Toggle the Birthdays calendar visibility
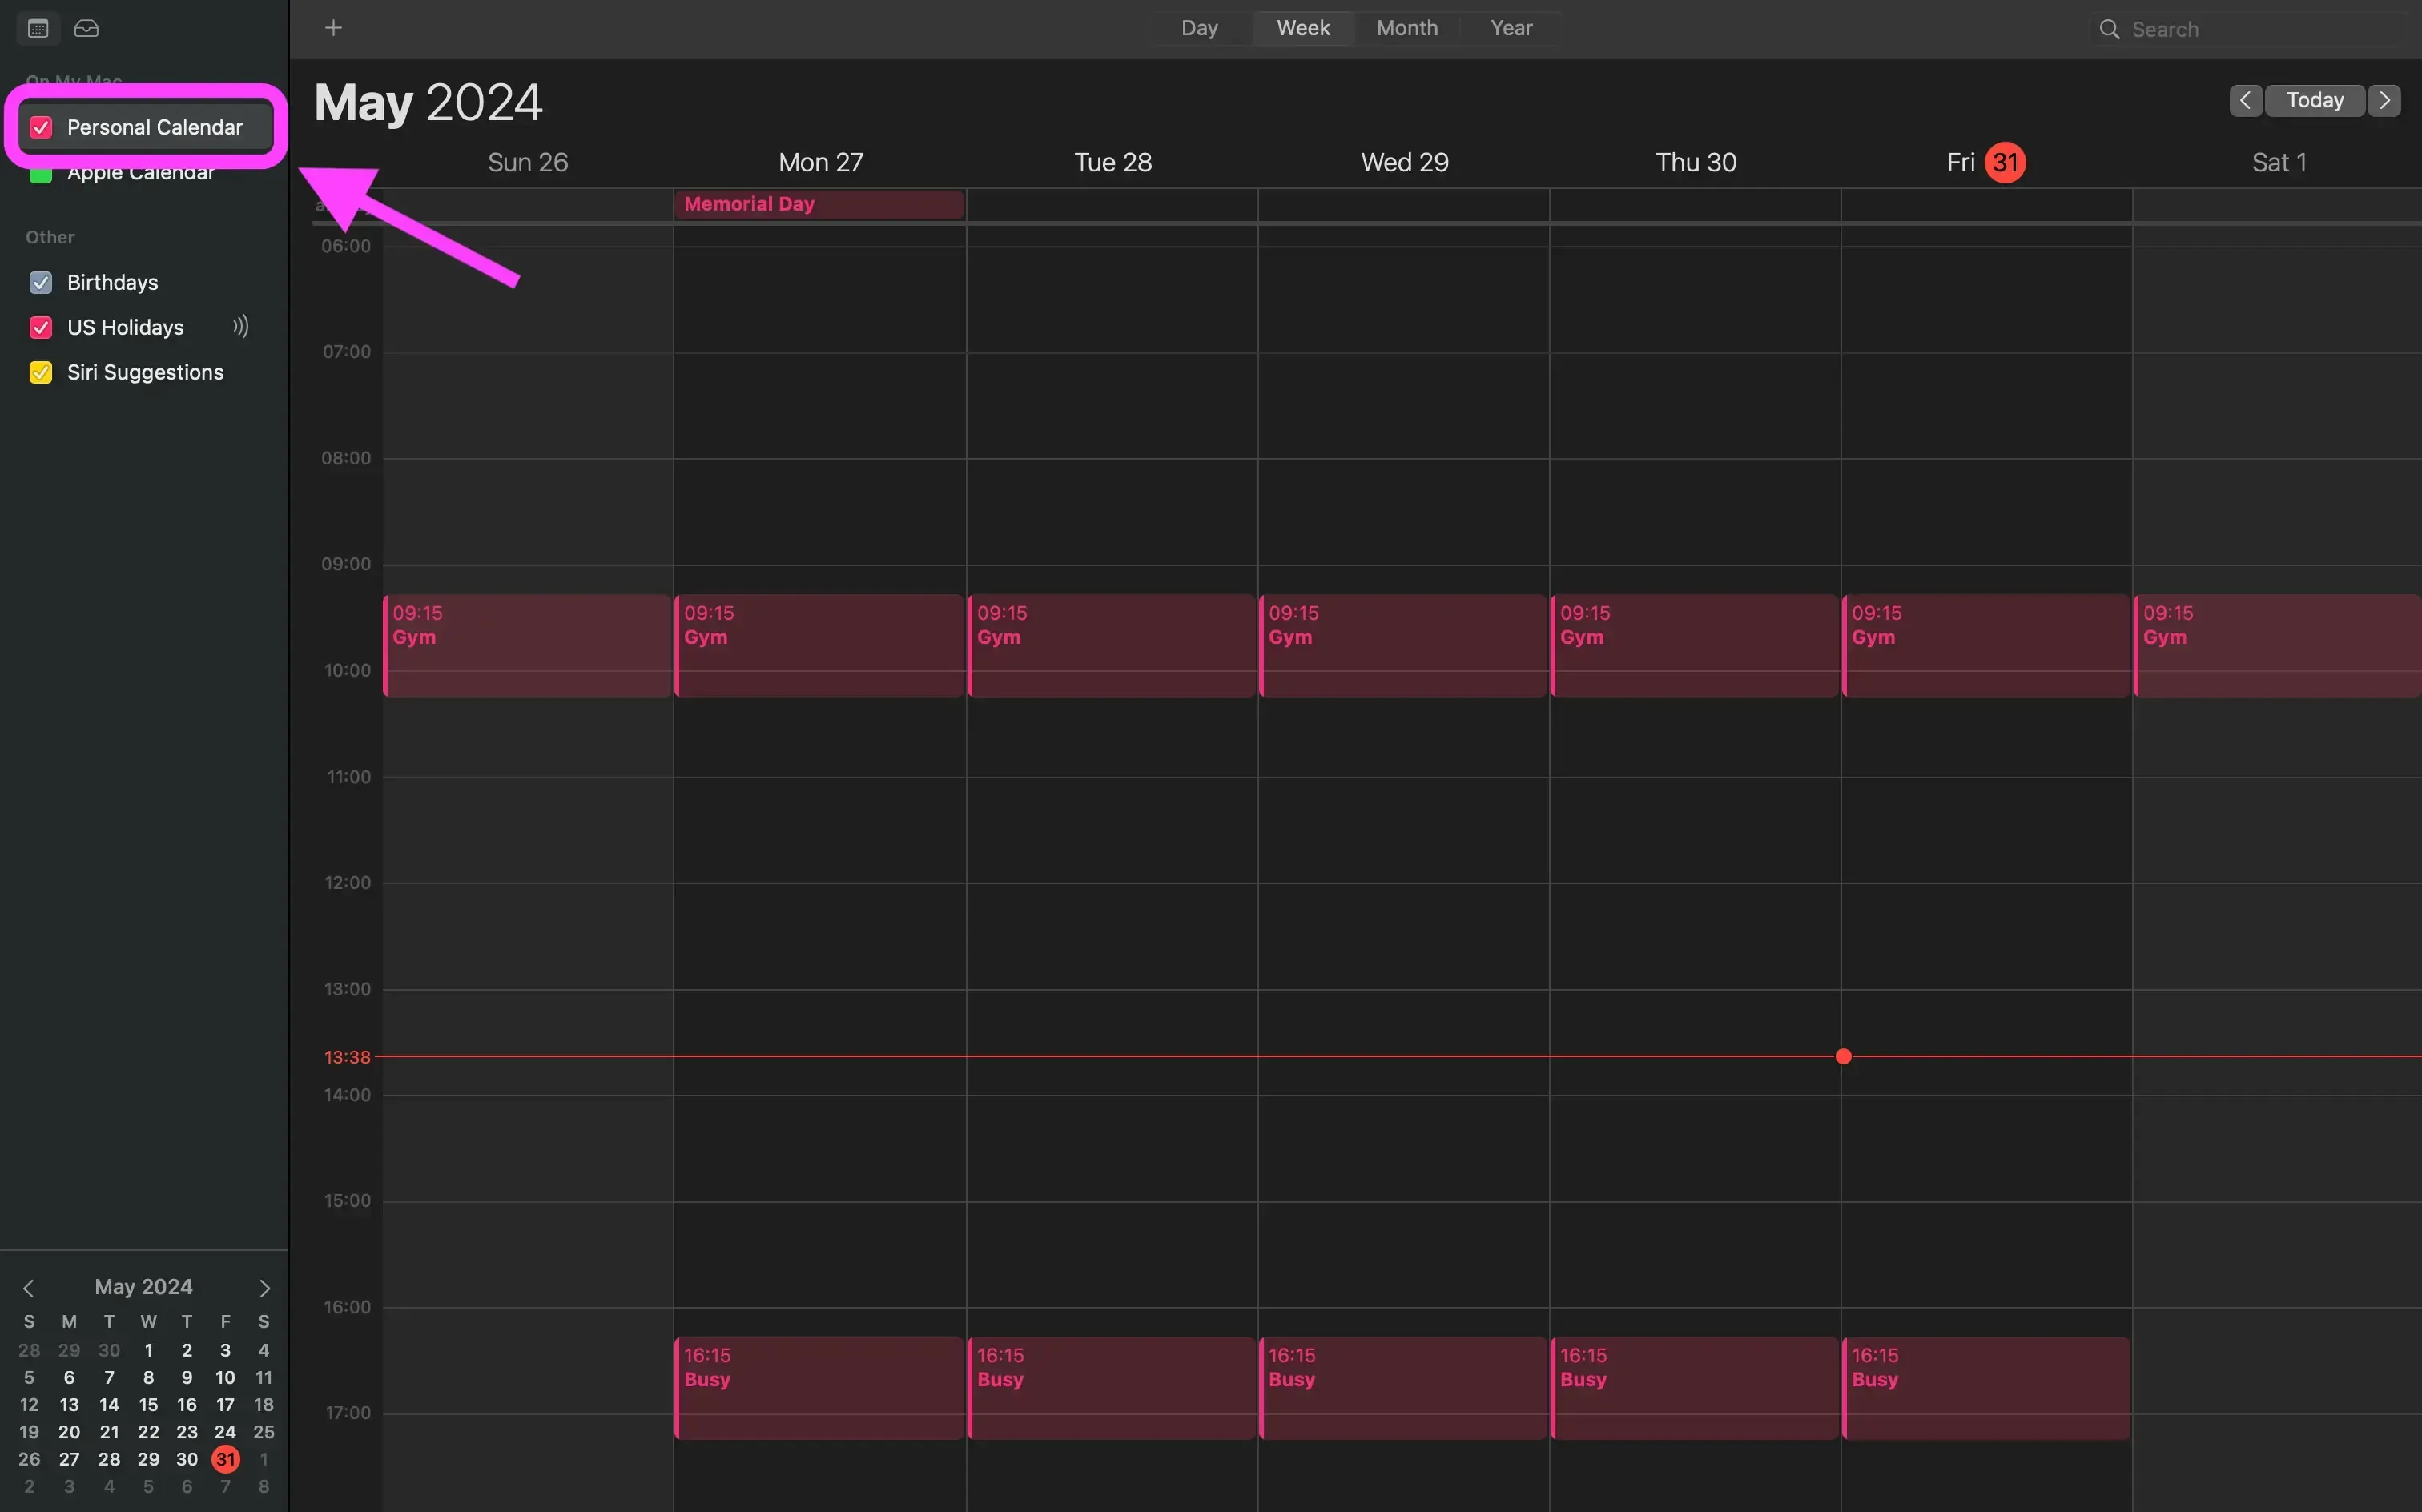The height and width of the screenshot is (1512, 2422). click(x=40, y=282)
